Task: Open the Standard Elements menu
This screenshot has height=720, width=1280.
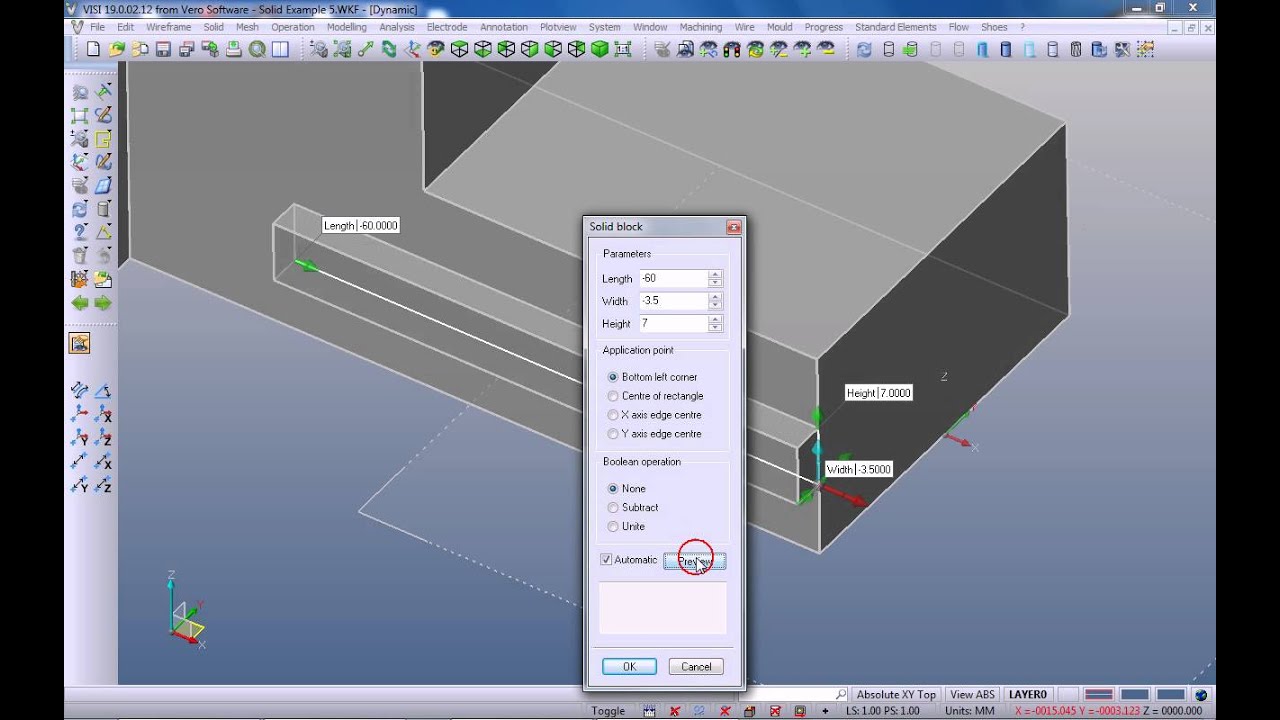Action: click(896, 27)
